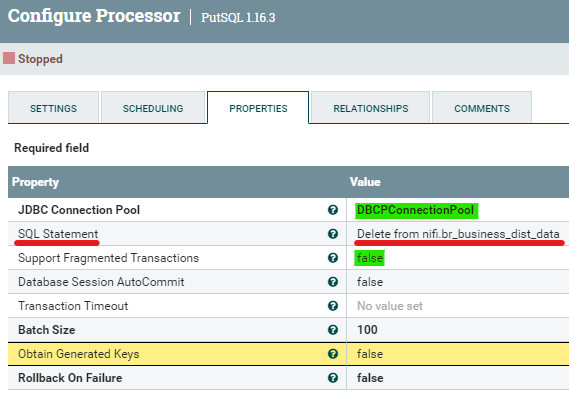Click the Configure Processor dialog title

click(94, 17)
